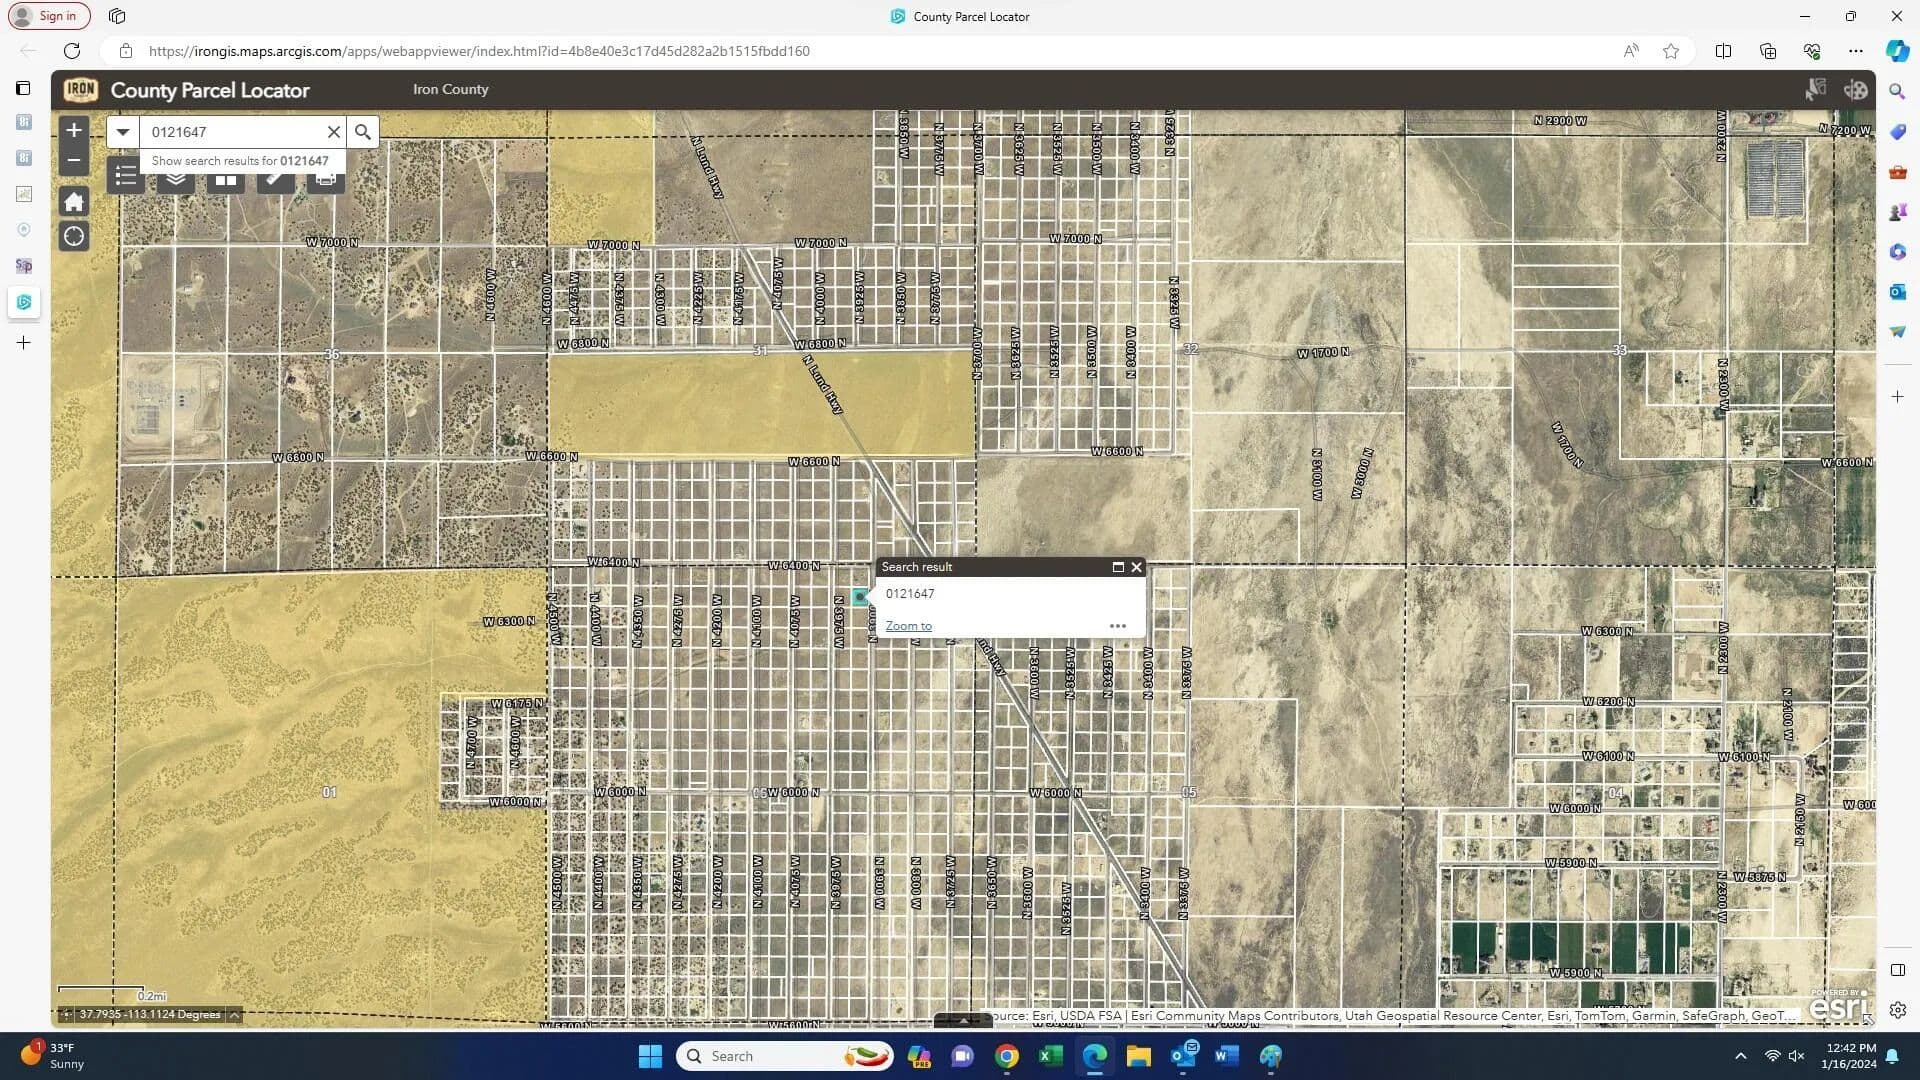This screenshot has width=1920, height=1080.
Task: Maximize the Search result popup
Action: click(1118, 567)
